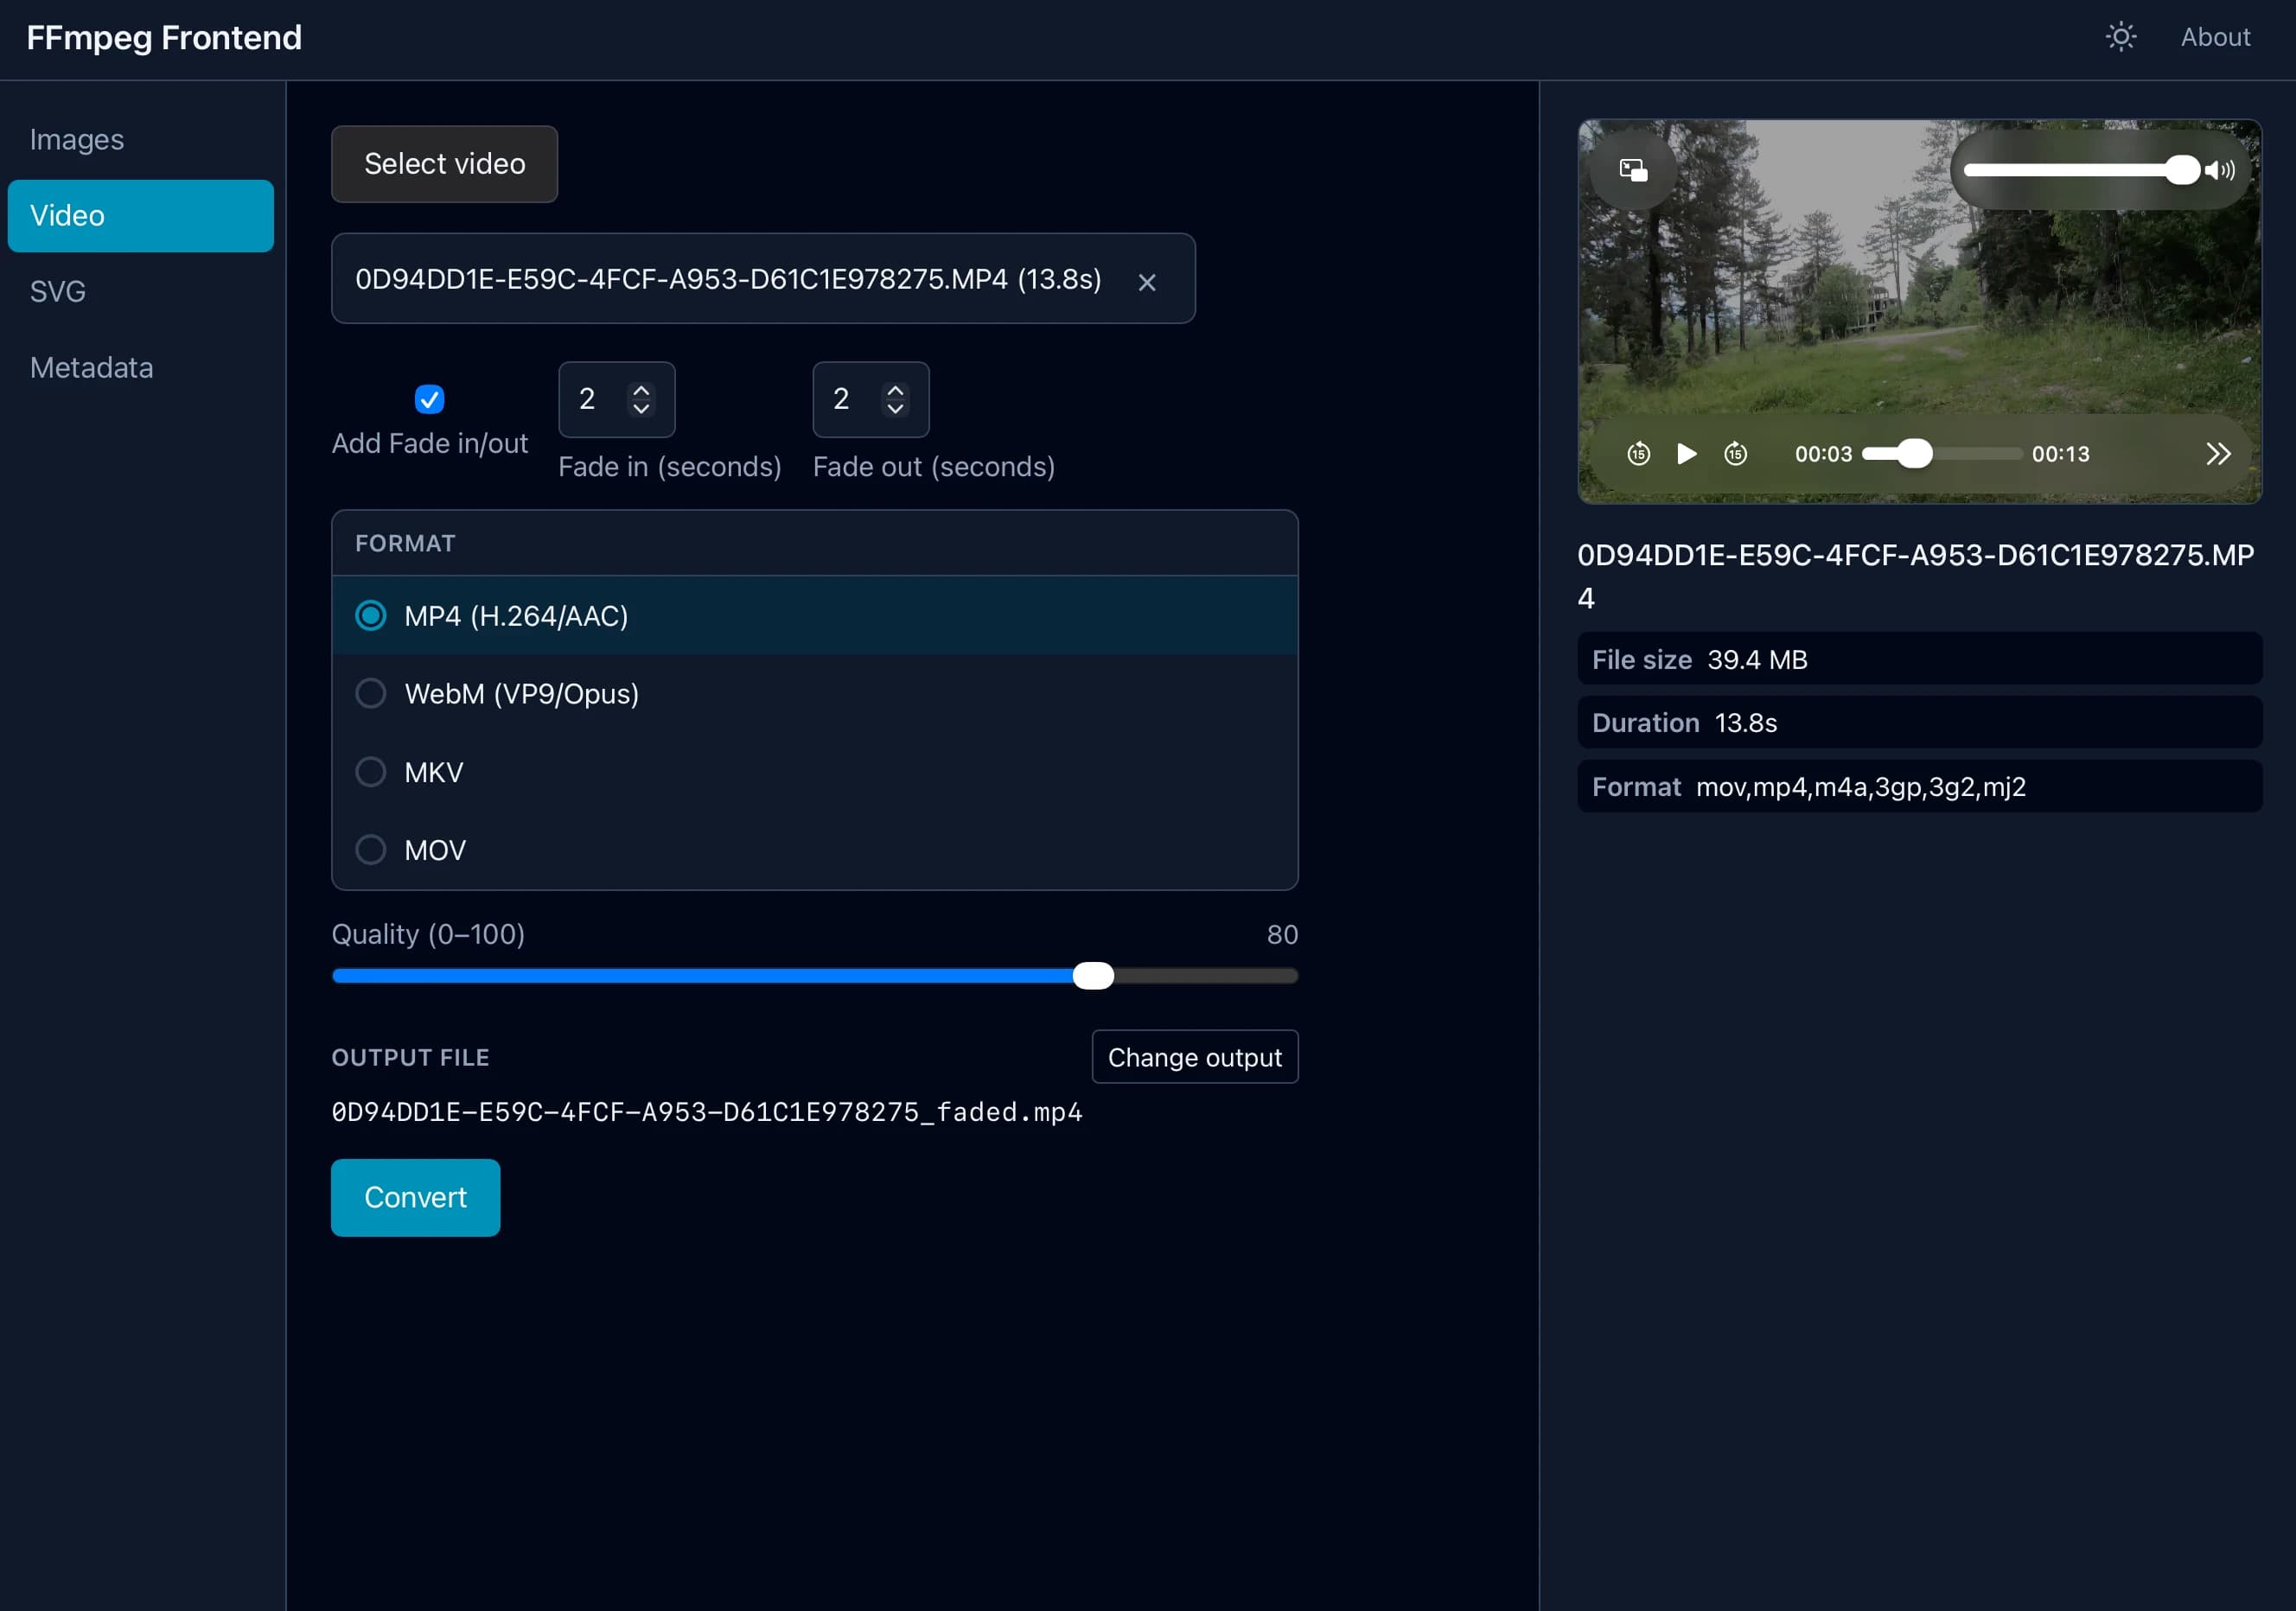Image resolution: width=2296 pixels, height=1611 pixels.
Task: Switch to the Metadata section
Action: [x=92, y=367]
